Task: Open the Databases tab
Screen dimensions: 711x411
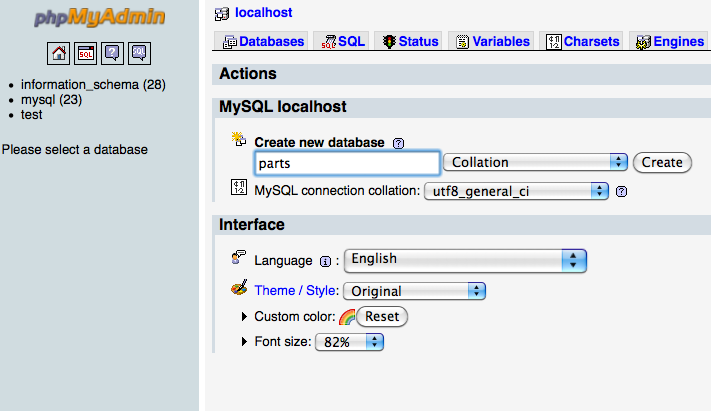Action: click(x=262, y=41)
